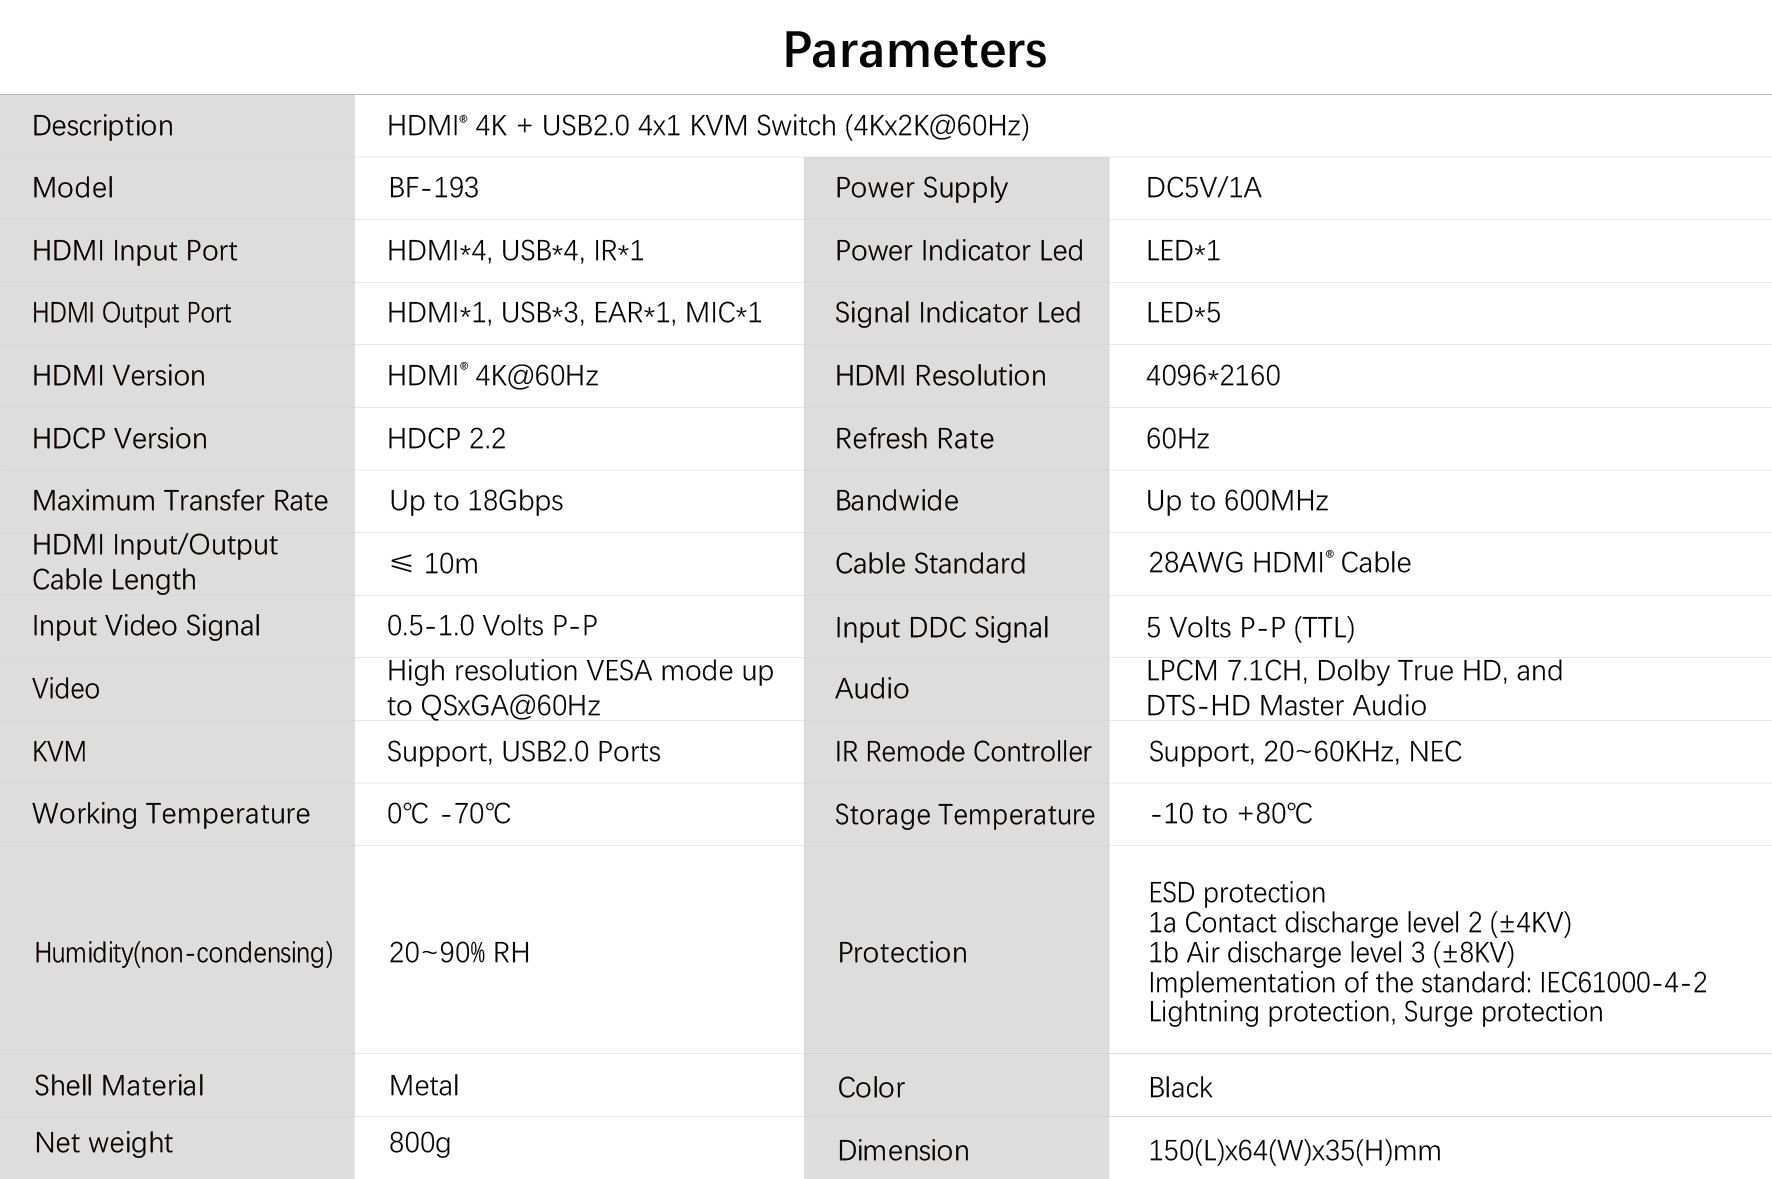The image size is (1772, 1179).
Task: Click the HDMI*1, USB*3, EAR*1, MIC*1 value
Action: click(574, 313)
